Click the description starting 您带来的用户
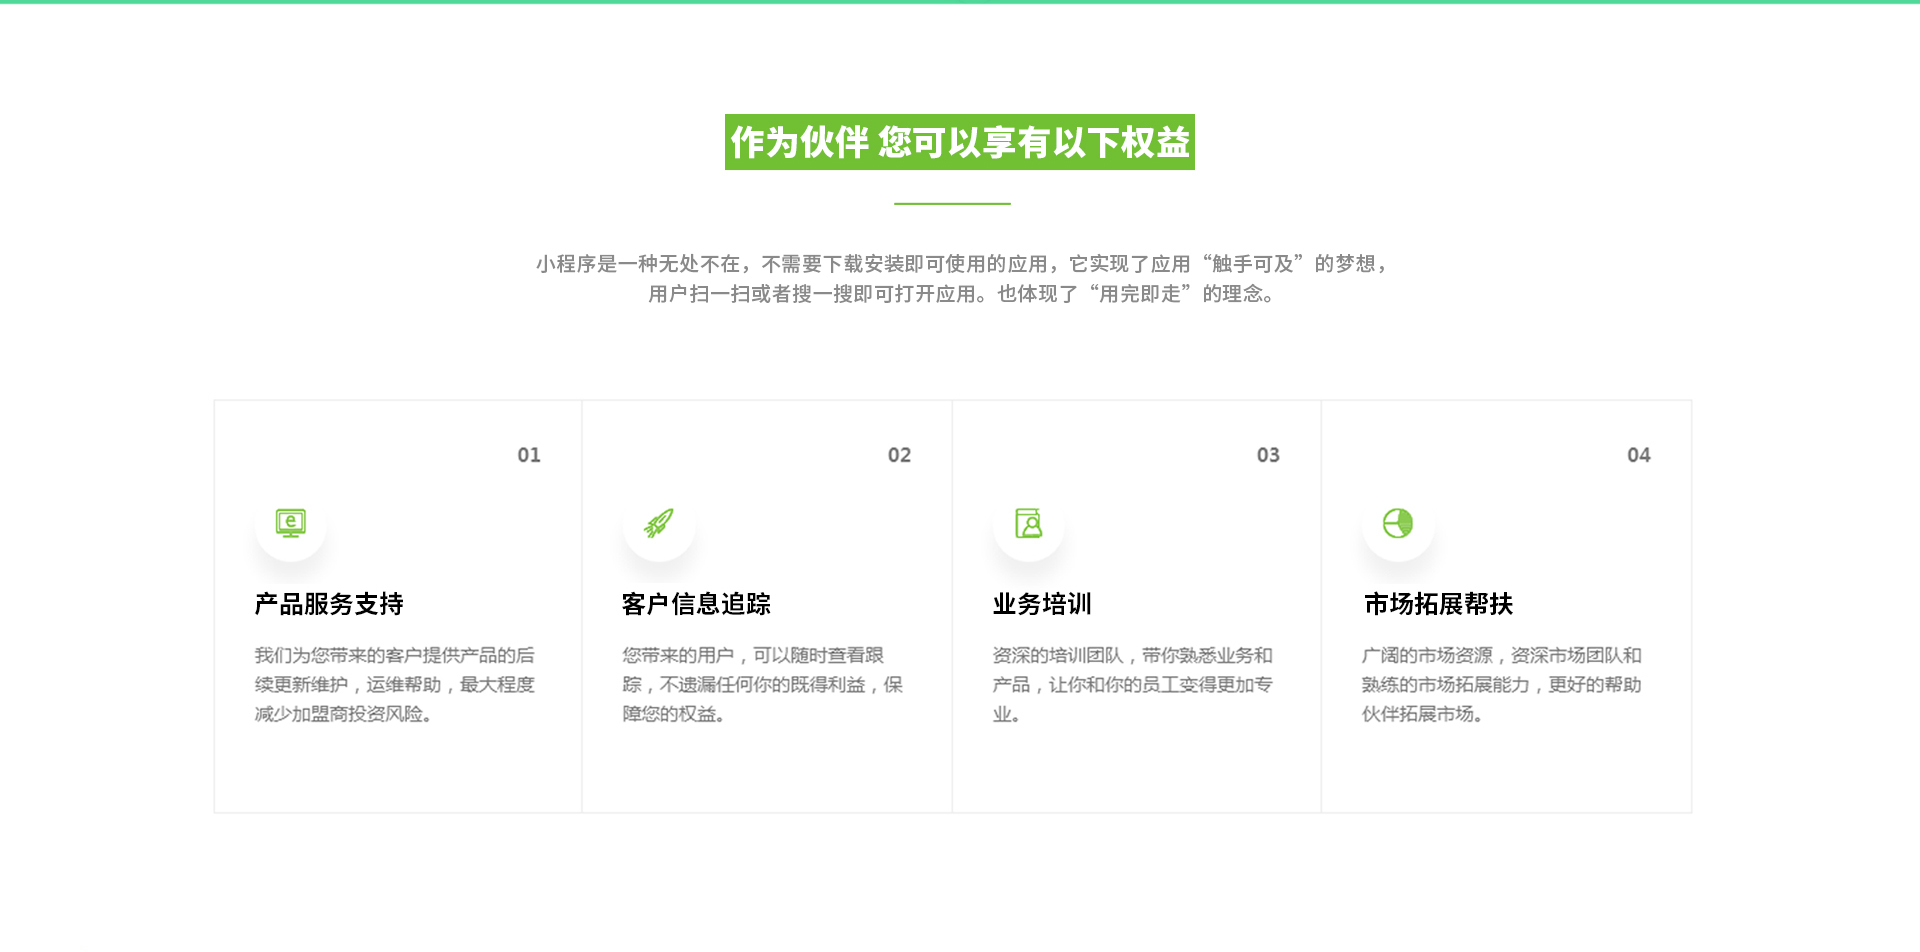 coord(763,685)
